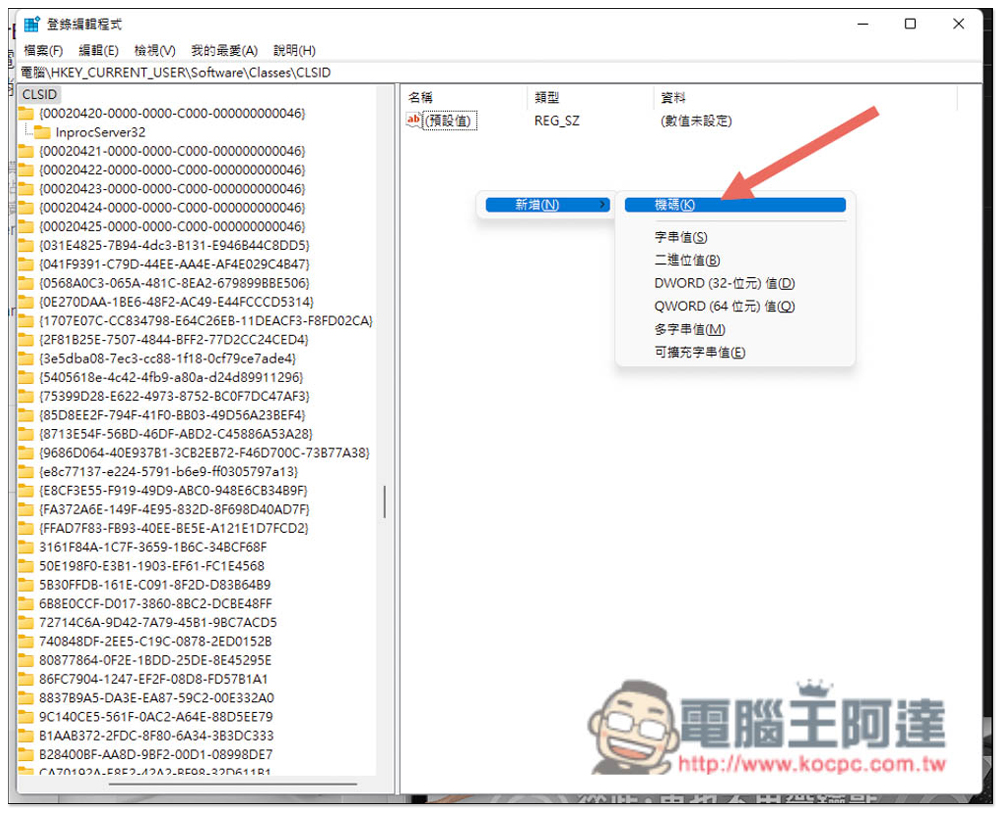Open the 檢視(V) menu
The height and width of the screenshot is (813, 1000).
[x=154, y=50]
